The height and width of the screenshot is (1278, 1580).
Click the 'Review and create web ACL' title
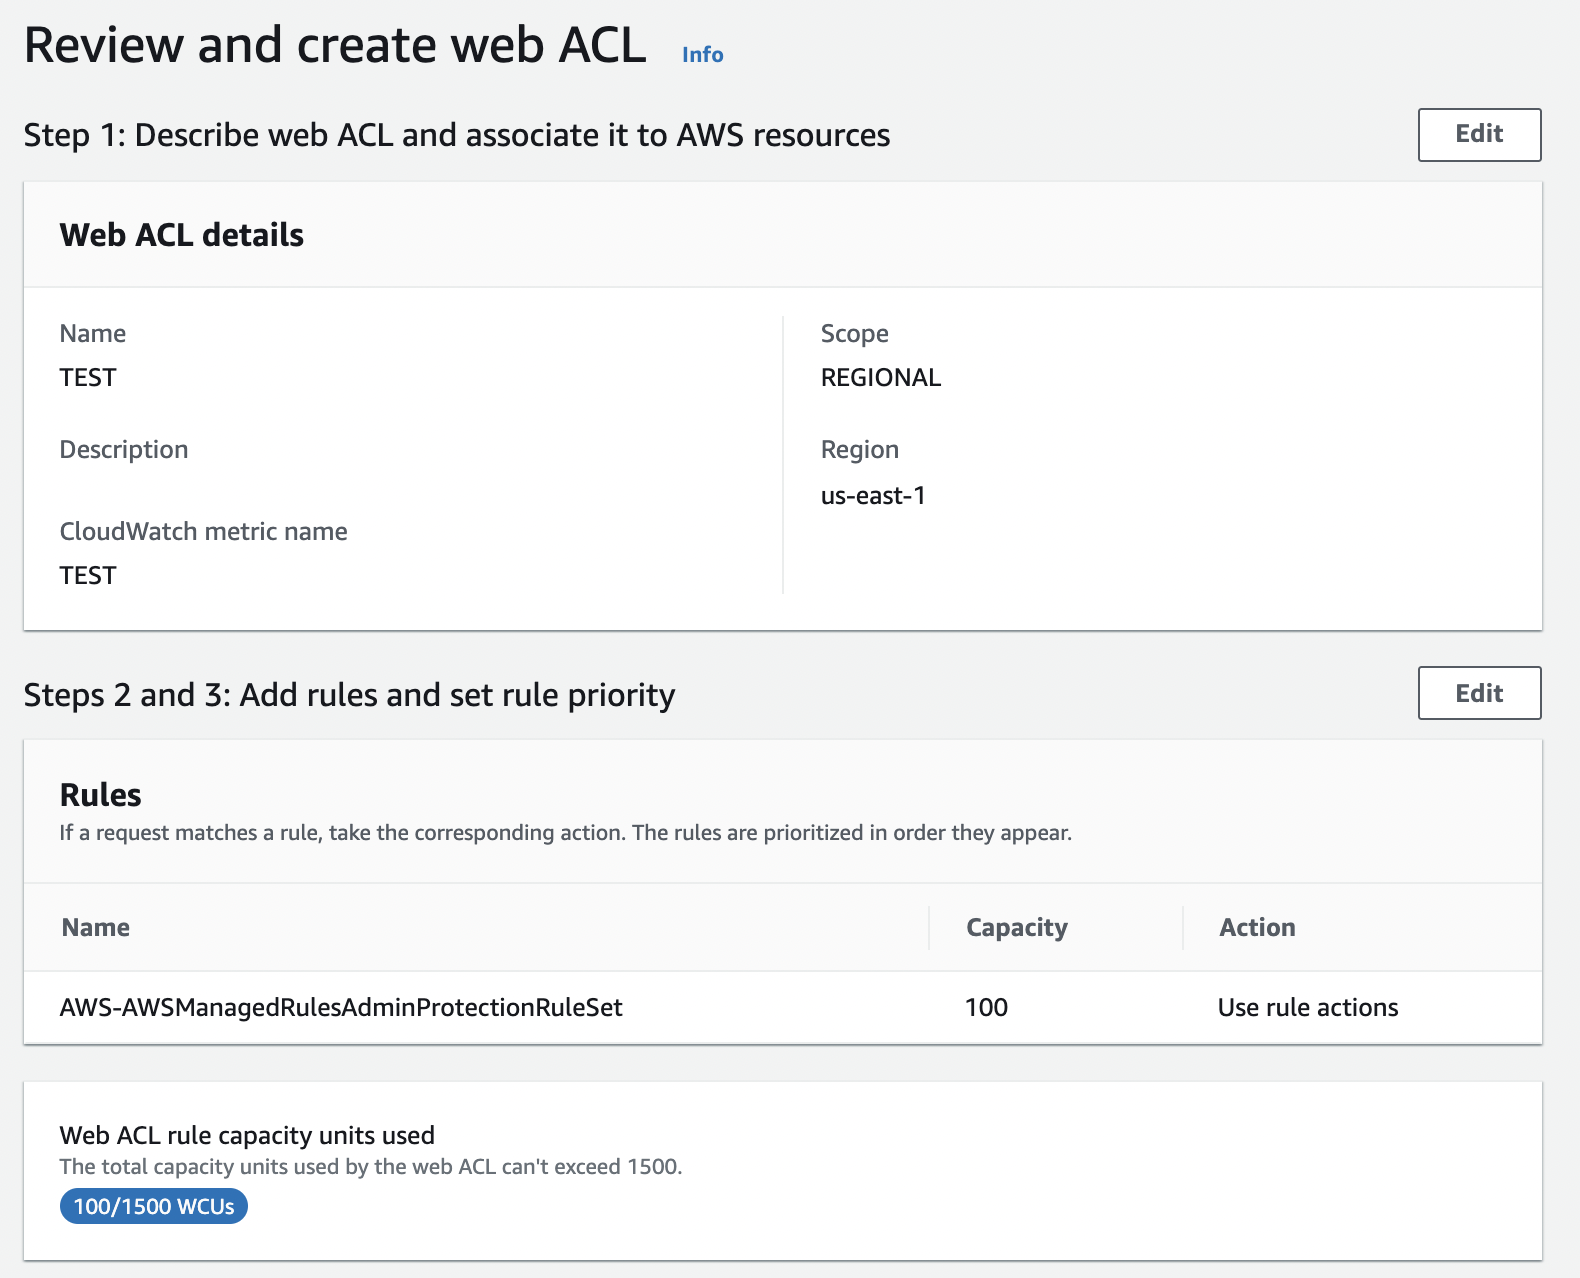[x=335, y=45]
